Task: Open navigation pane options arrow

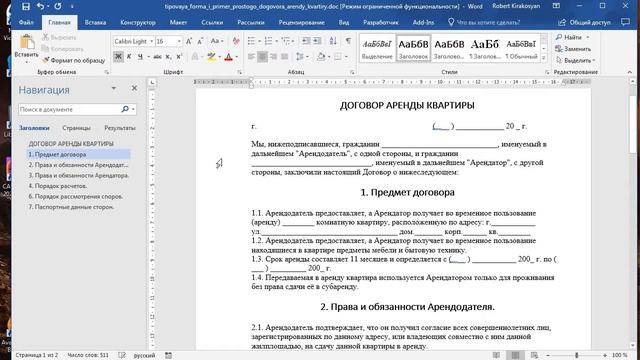Action: [x=114, y=88]
